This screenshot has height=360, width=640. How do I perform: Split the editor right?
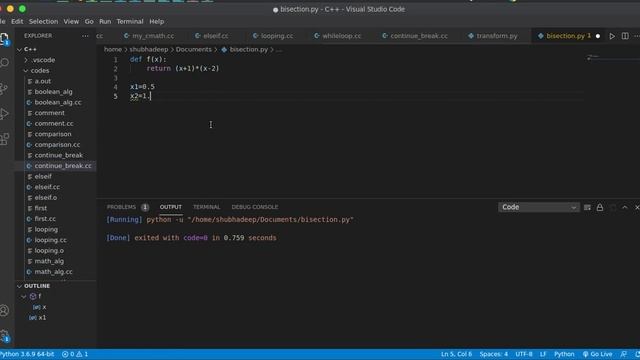625,36
